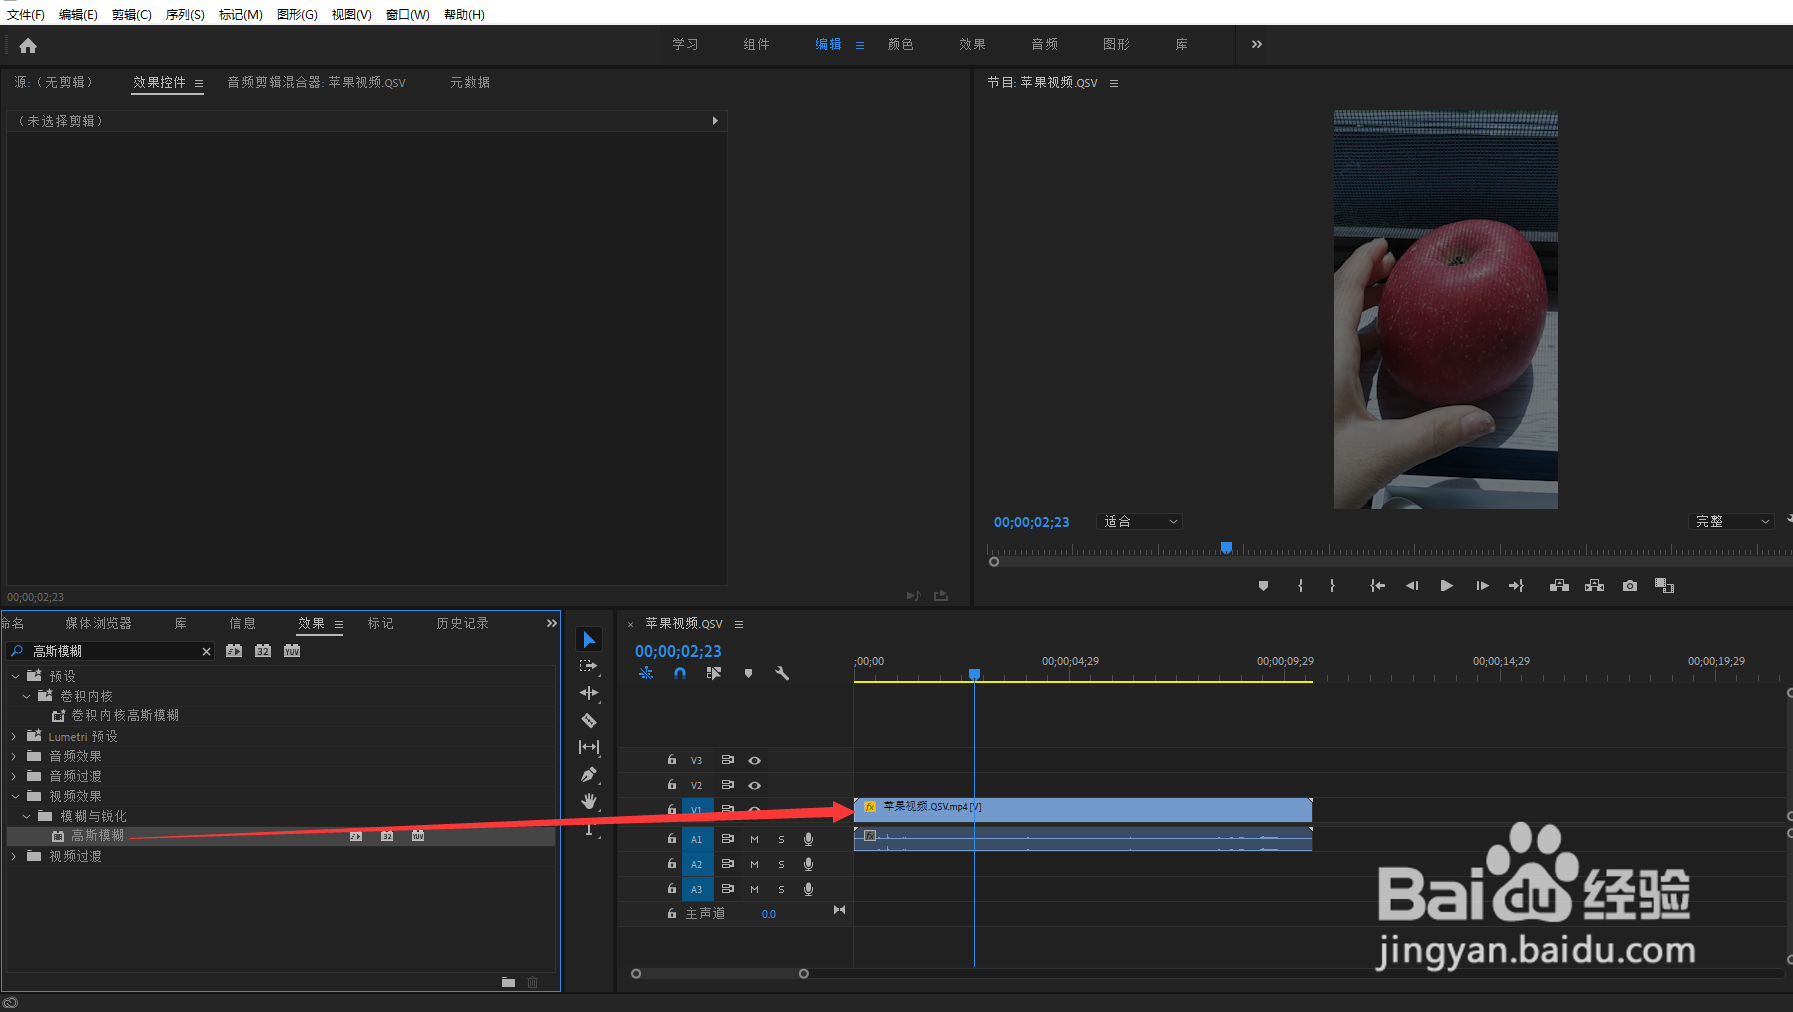
Task: Open the 窗口(W) menu
Action: [408, 15]
